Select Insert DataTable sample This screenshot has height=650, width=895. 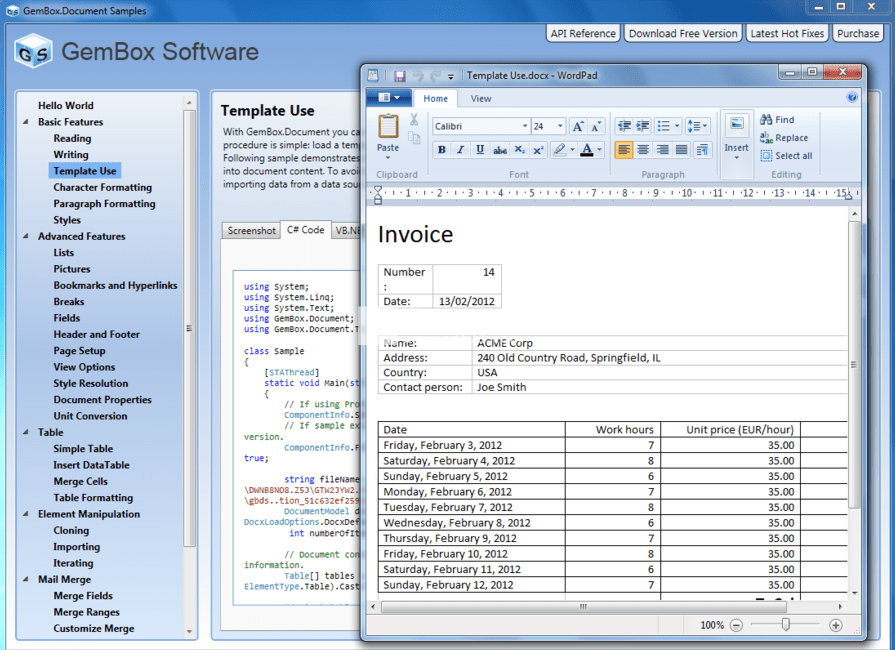pos(91,465)
